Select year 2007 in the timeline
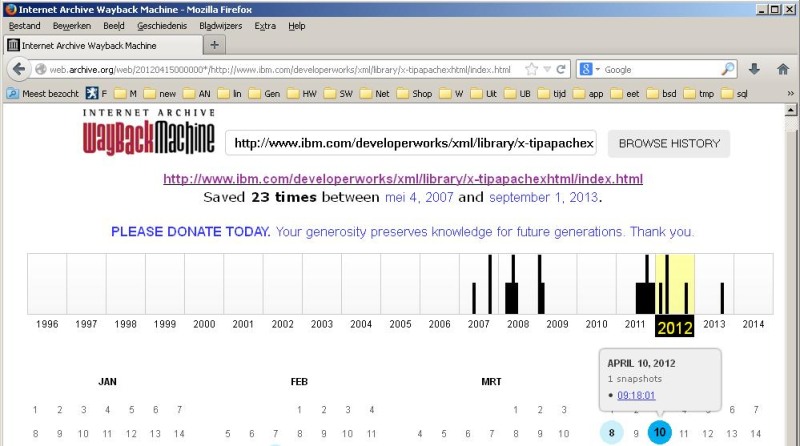 [479, 324]
